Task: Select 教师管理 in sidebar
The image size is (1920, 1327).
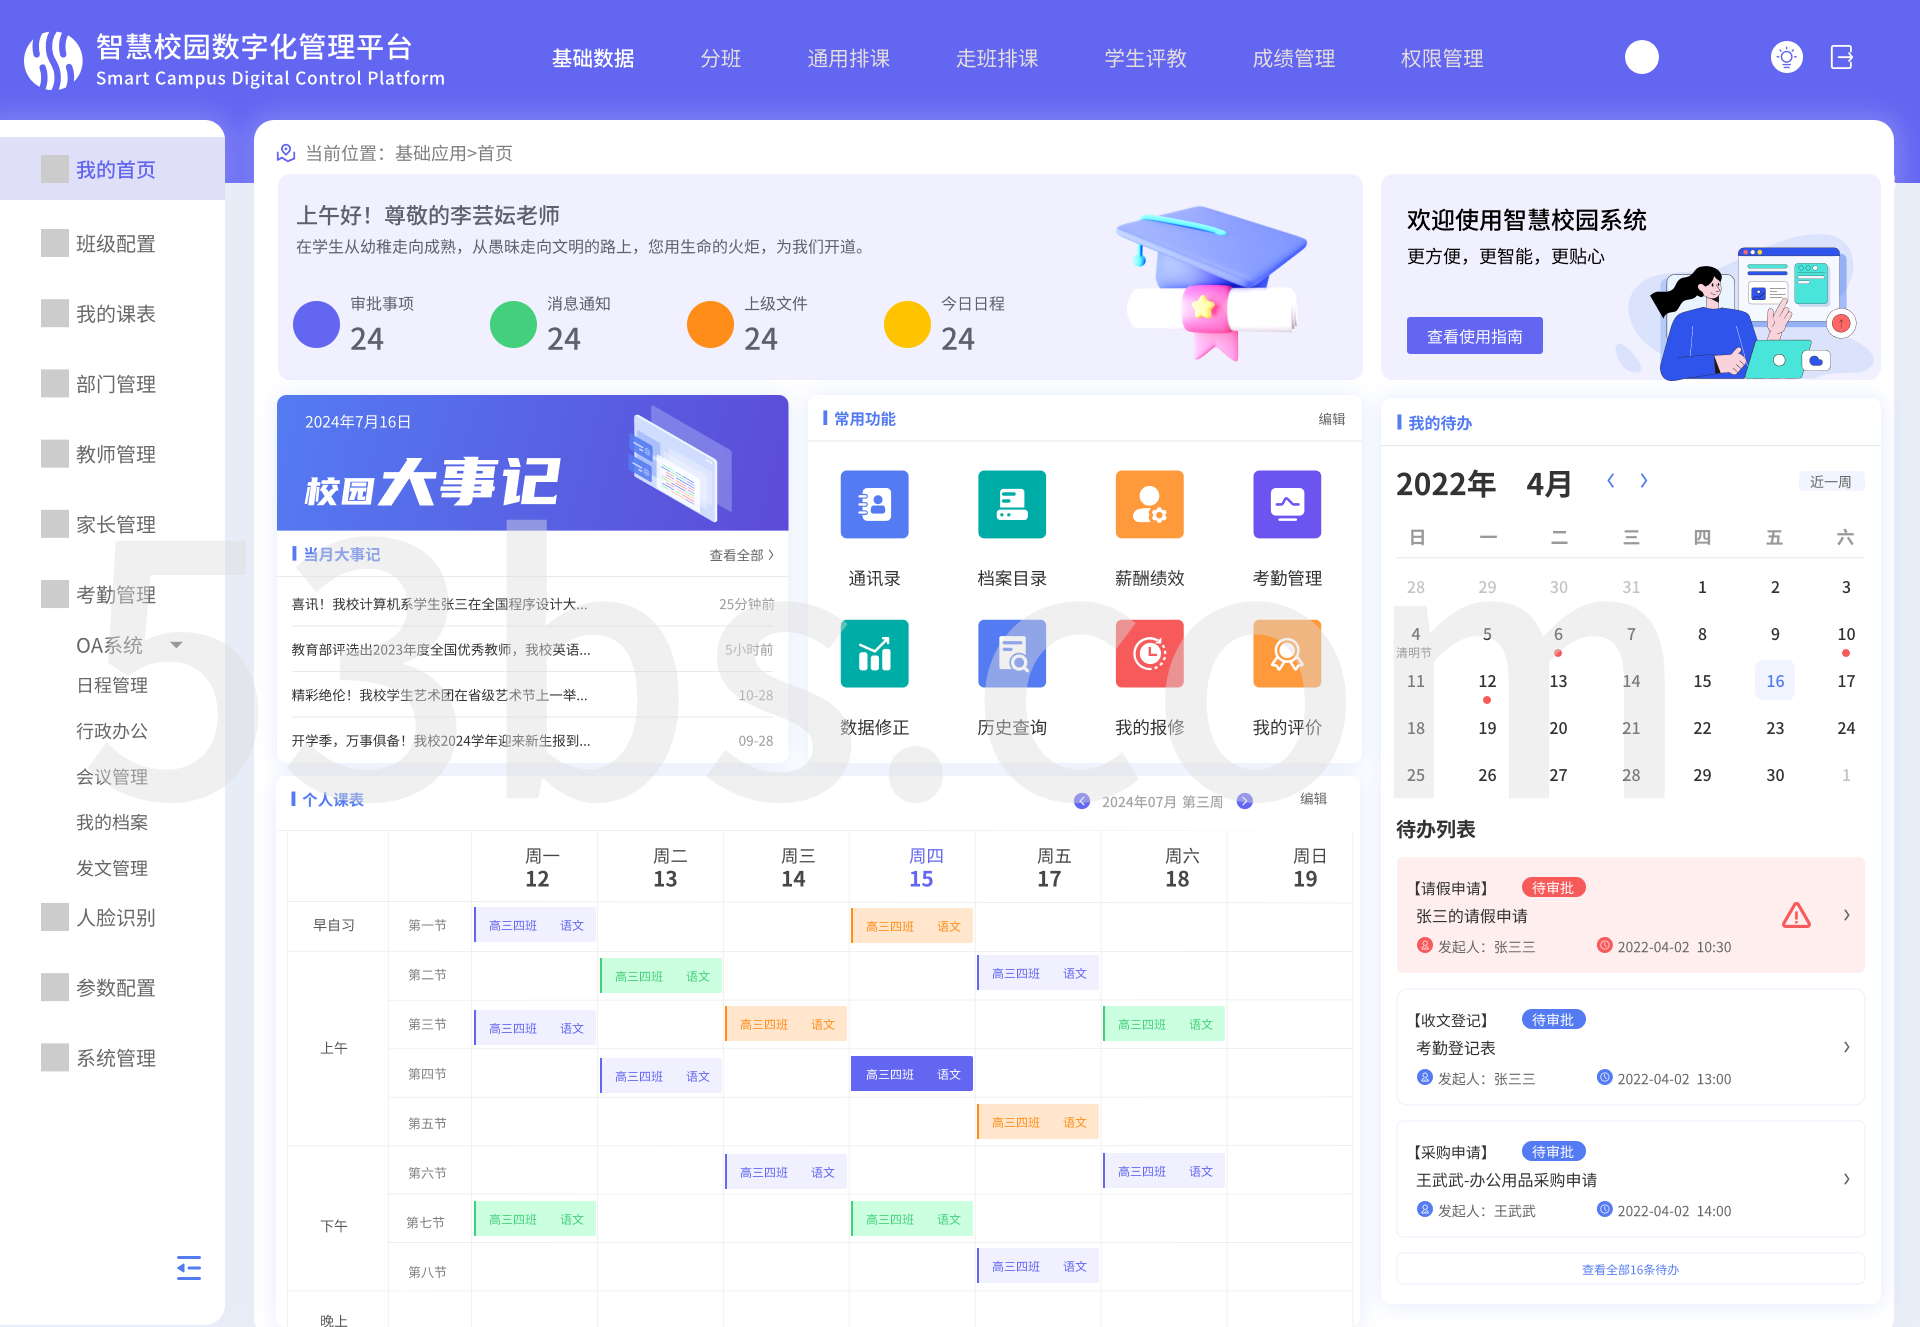Action: coord(116,453)
